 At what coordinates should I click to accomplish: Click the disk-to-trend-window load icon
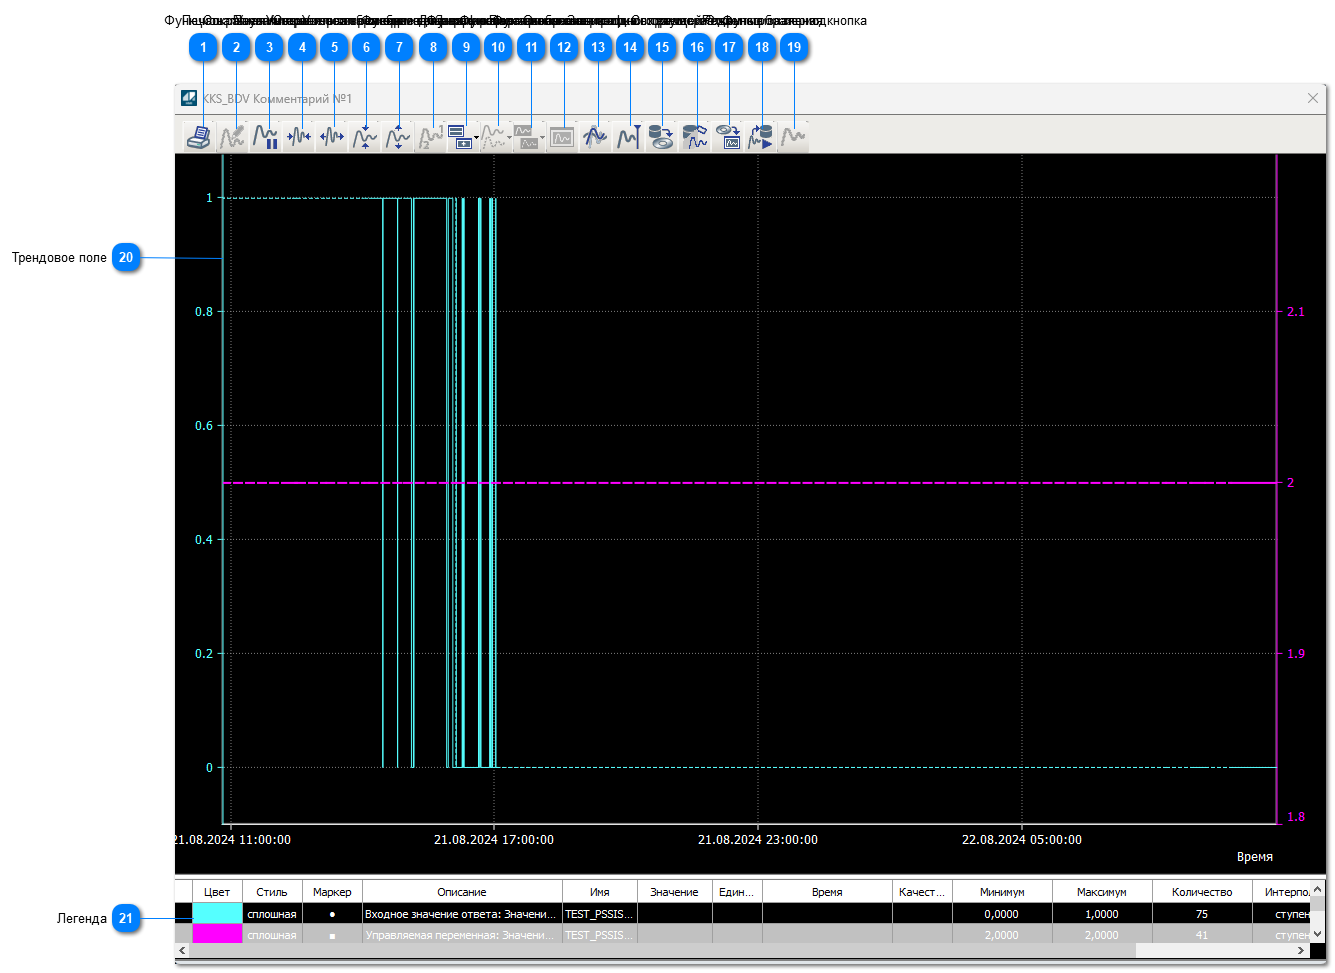[727, 137]
